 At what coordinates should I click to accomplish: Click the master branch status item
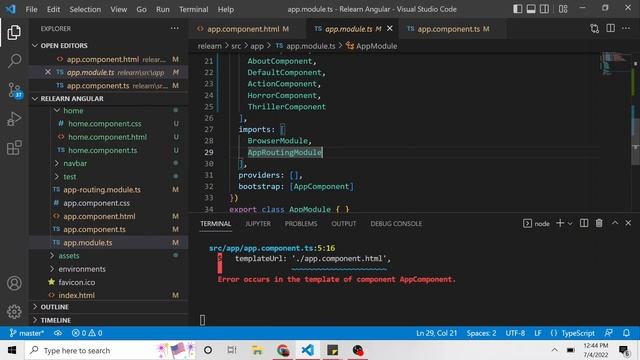[27, 333]
